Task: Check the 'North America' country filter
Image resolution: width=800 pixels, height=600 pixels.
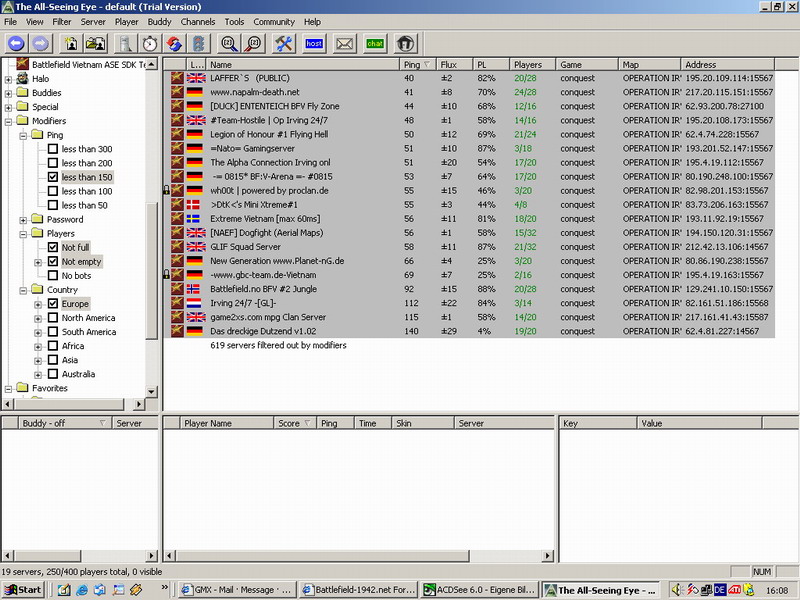Action: pyautogui.click(x=53, y=318)
